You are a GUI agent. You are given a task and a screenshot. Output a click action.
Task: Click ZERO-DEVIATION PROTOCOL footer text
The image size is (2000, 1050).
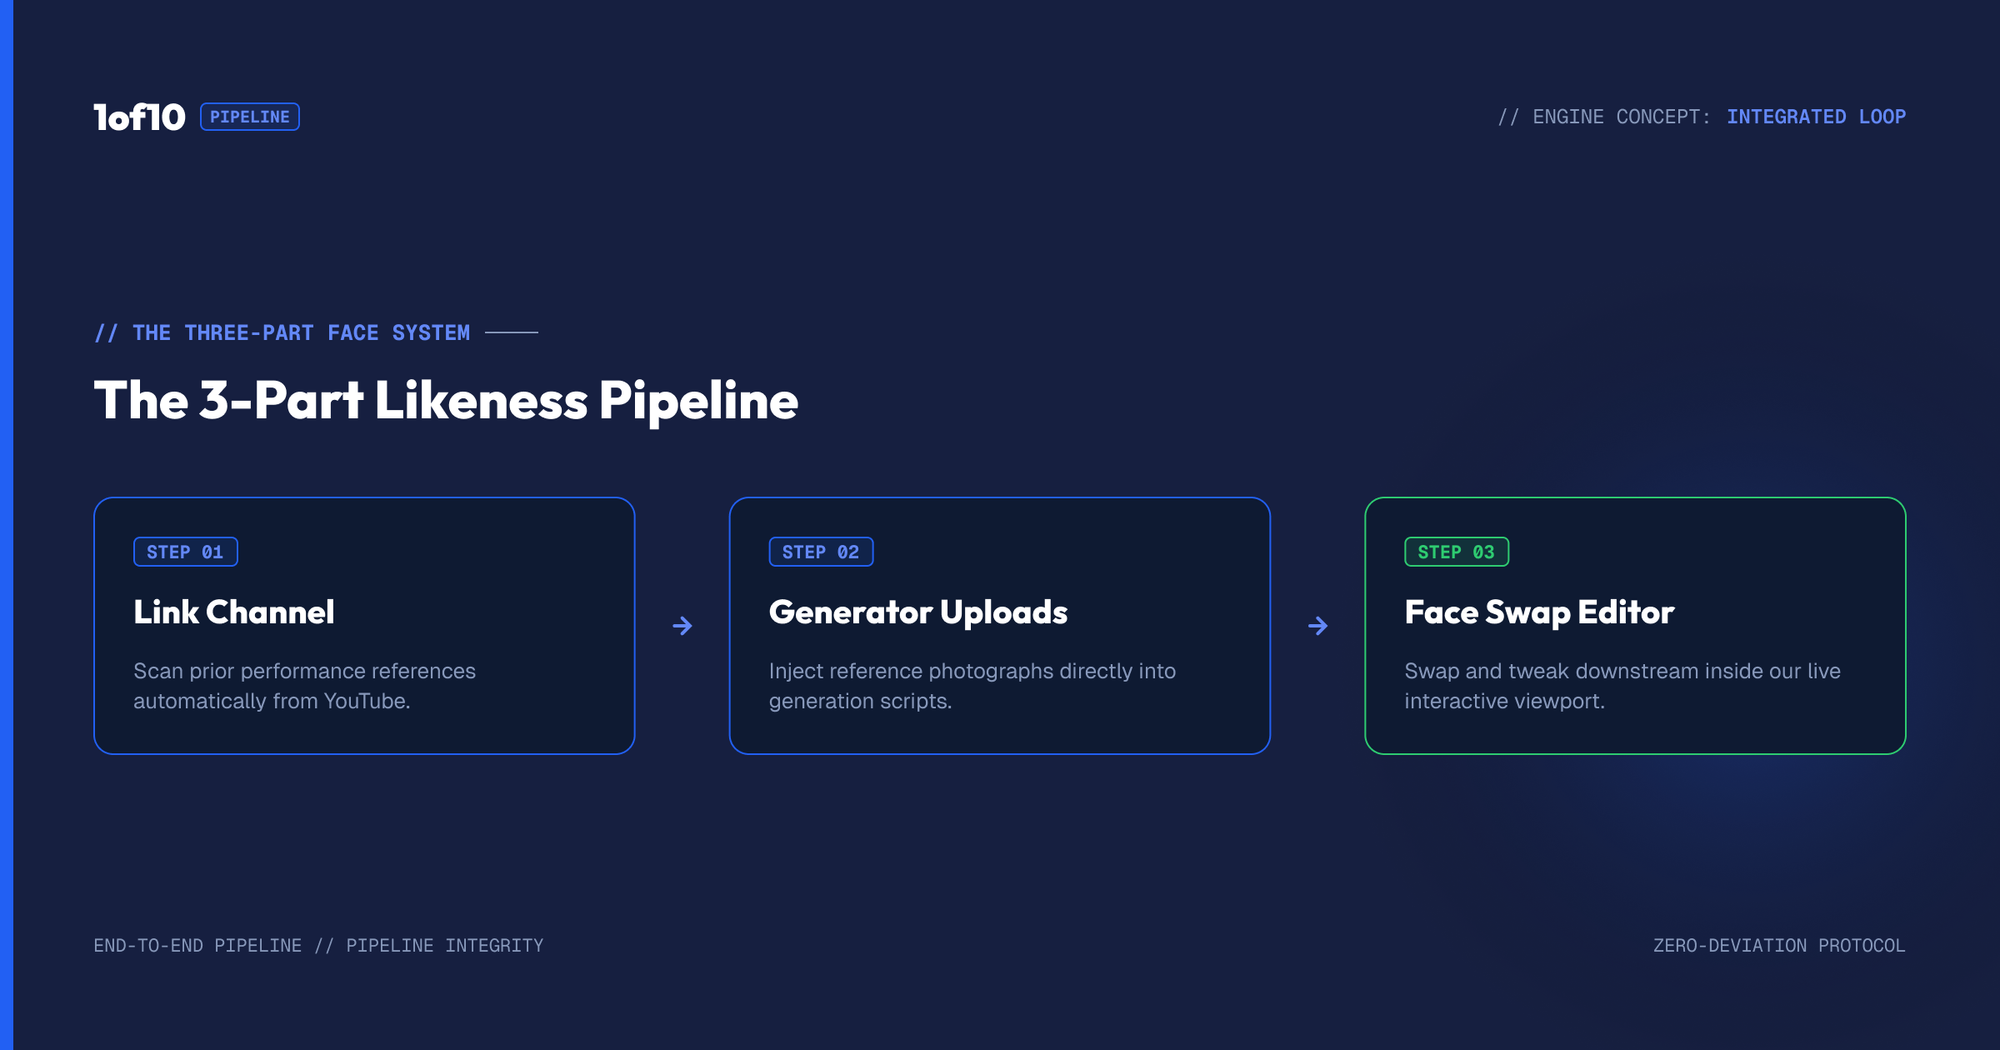pos(1779,946)
